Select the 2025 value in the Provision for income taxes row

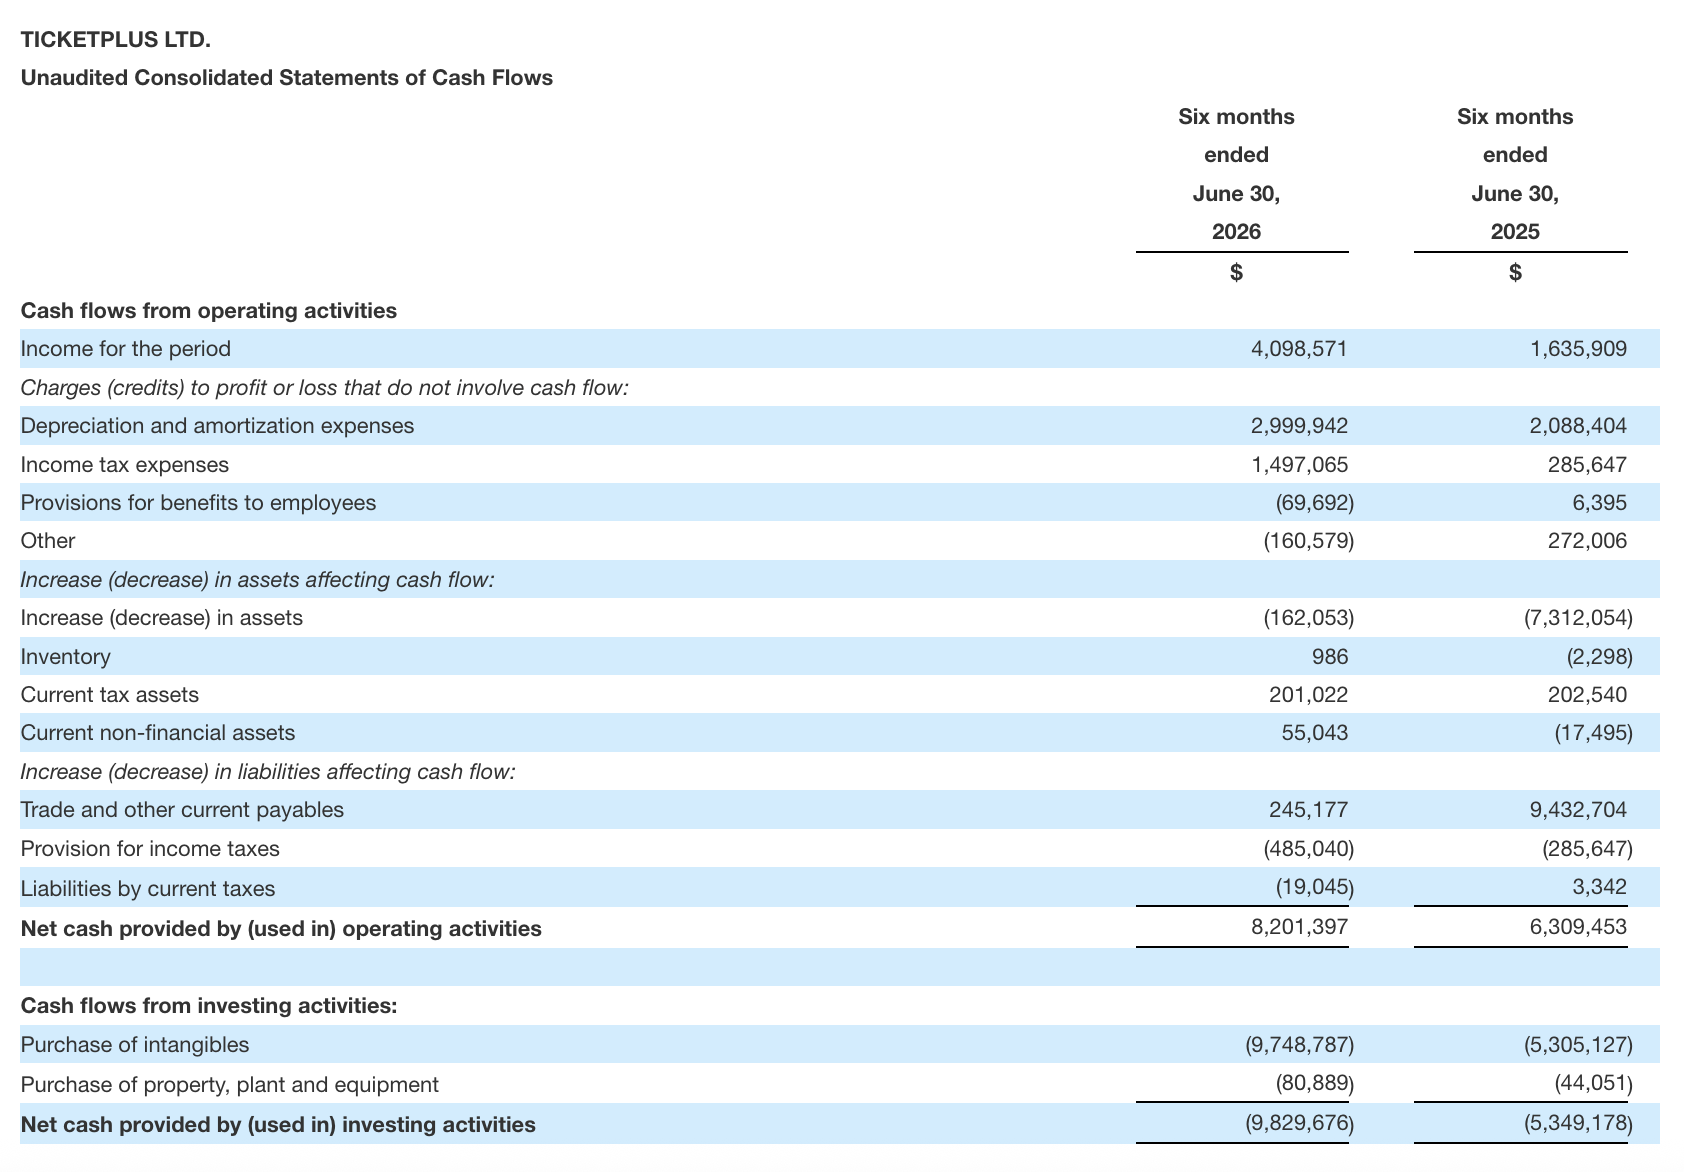click(x=1587, y=849)
